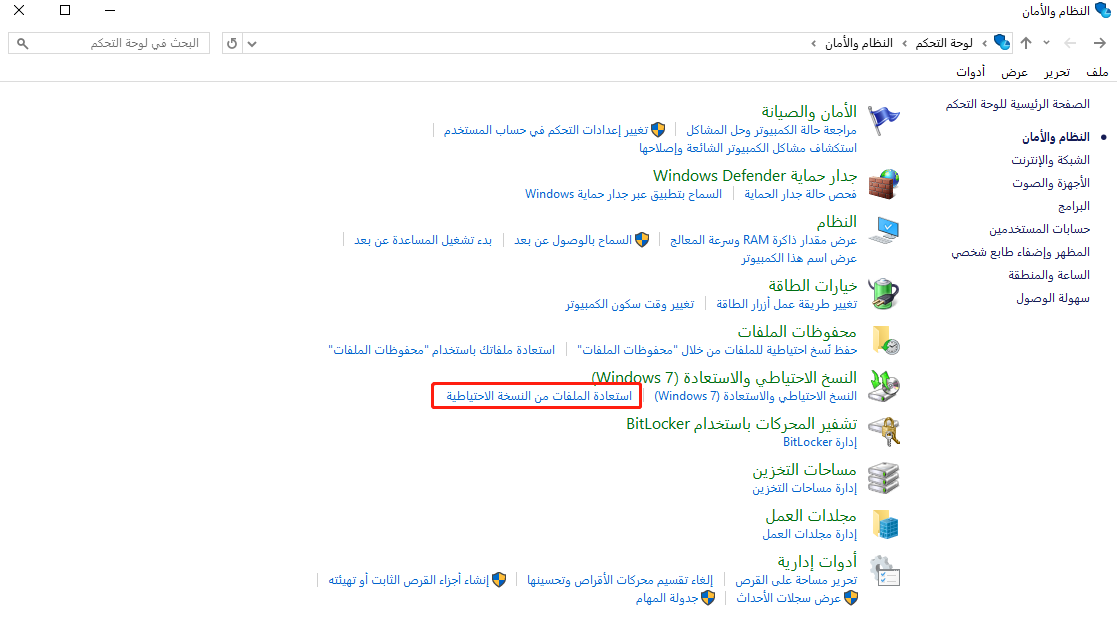Open the عرض menu
This screenshot has width=1117, height=625.
pos(1014,72)
